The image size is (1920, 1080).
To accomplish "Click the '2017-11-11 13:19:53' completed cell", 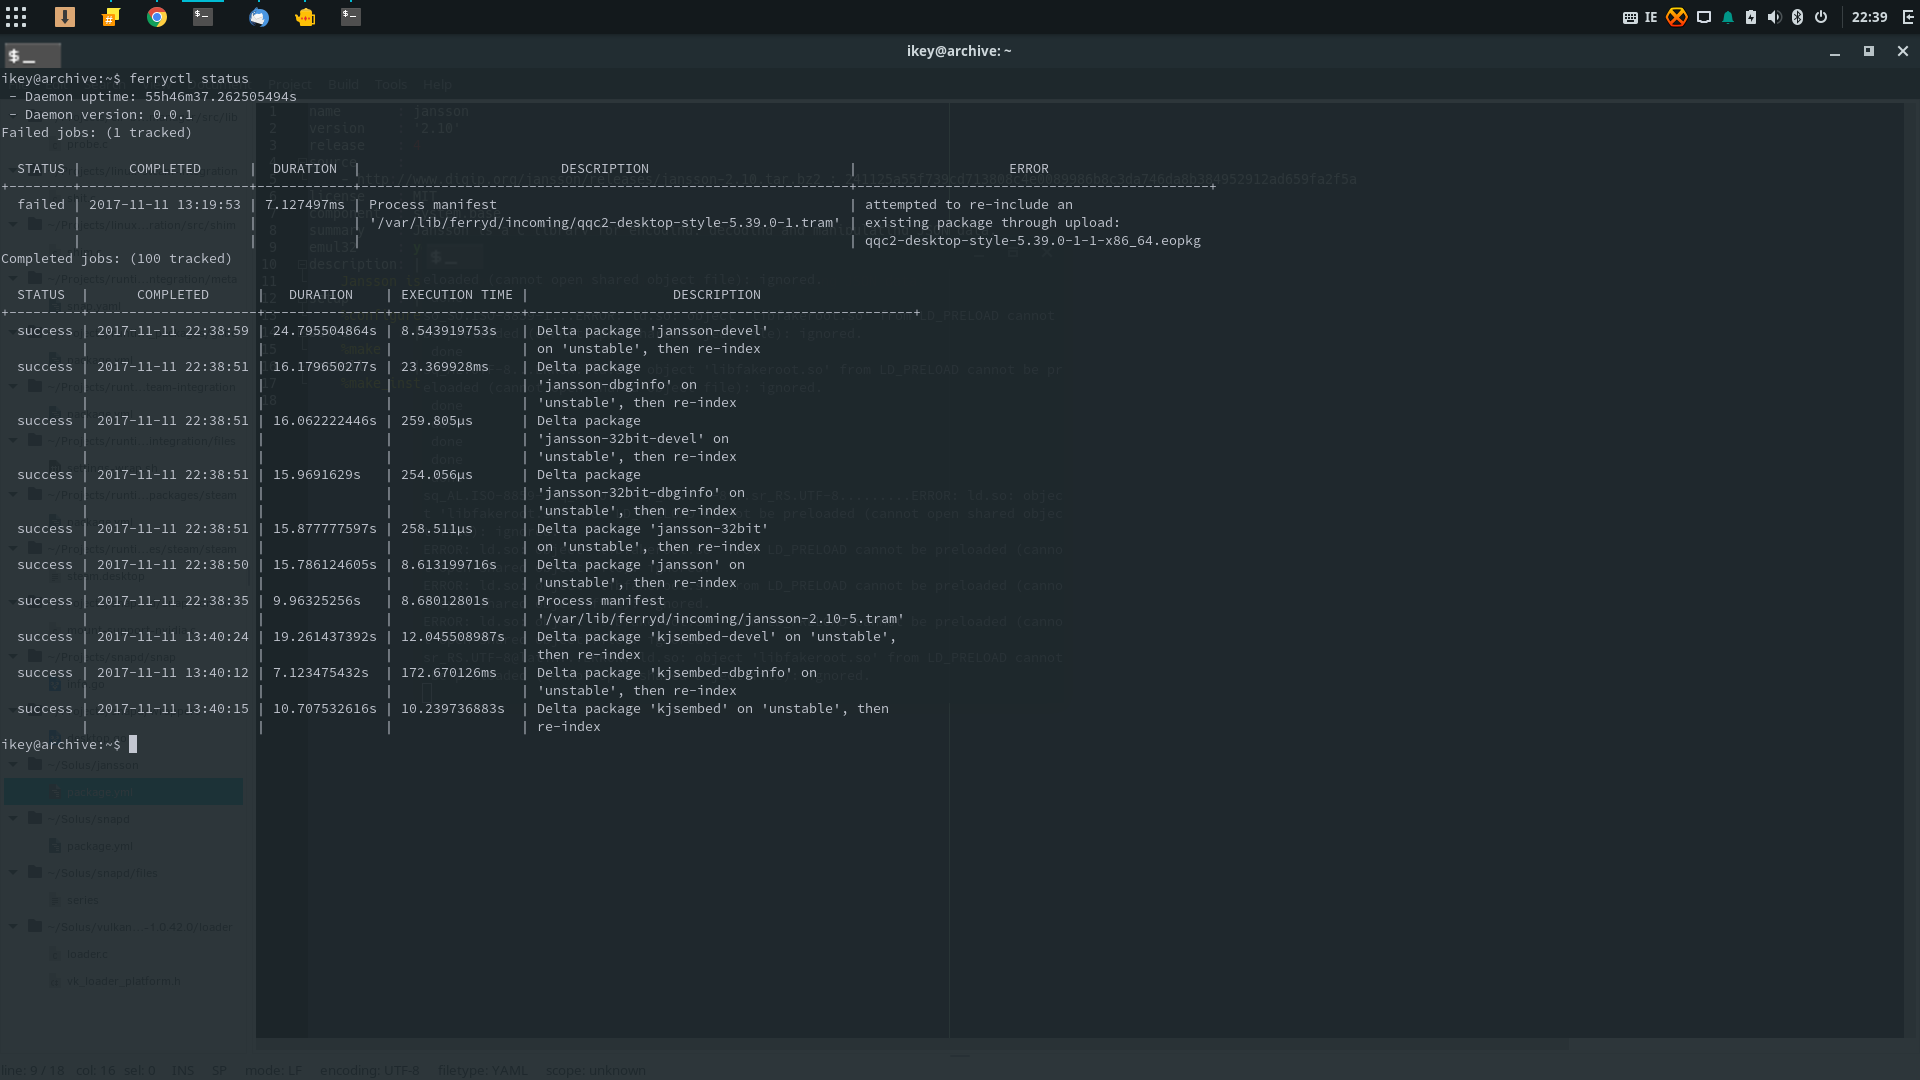I will 165,205.
